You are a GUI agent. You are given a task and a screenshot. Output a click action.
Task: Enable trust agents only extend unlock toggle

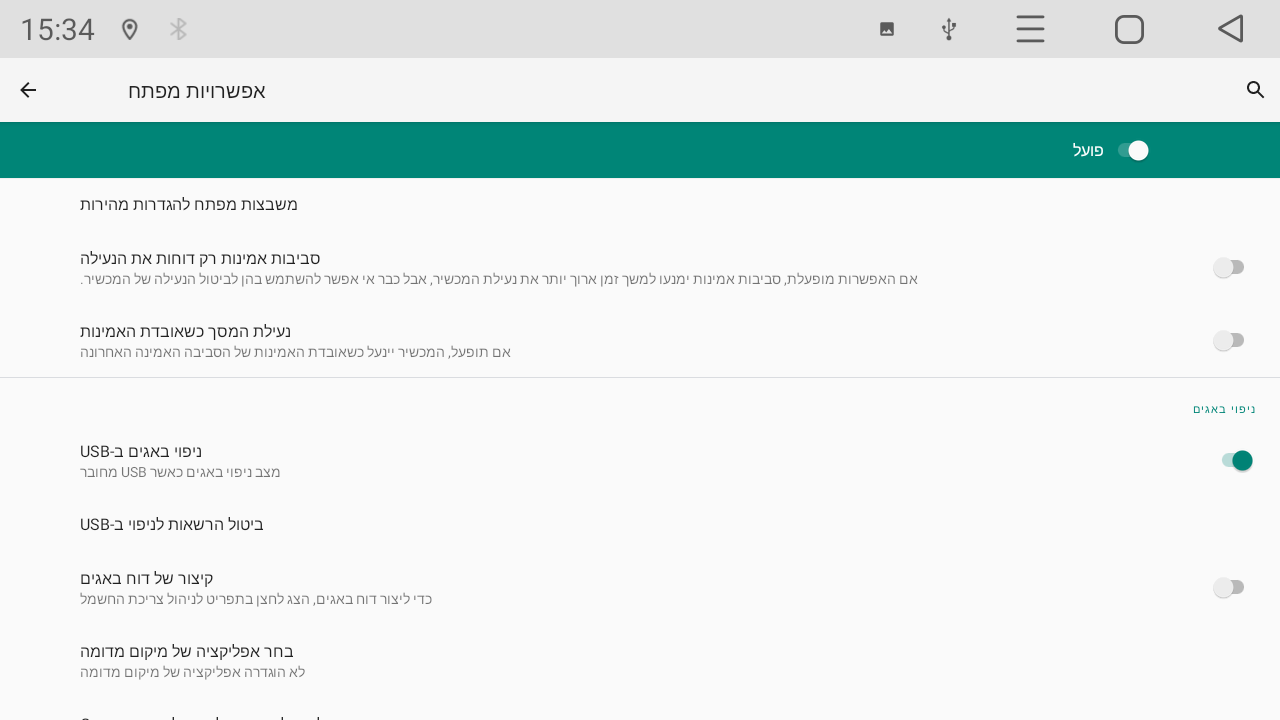1229,267
